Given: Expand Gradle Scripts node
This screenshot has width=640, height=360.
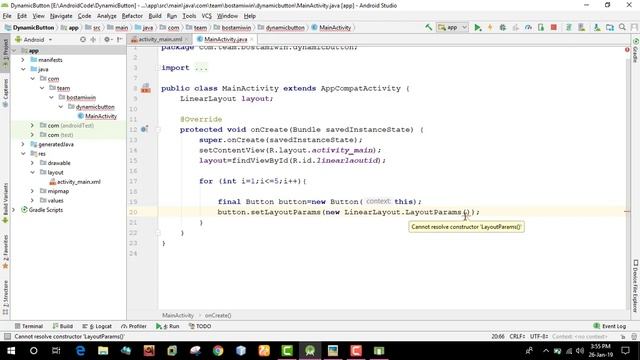Looking at the screenshot, I should [x=13, y=210].
